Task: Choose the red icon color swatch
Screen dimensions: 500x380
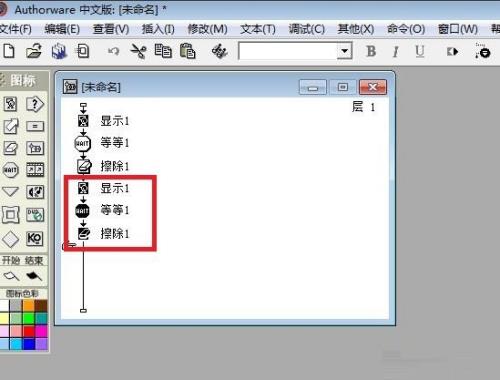Action: (x=29, y=331)
